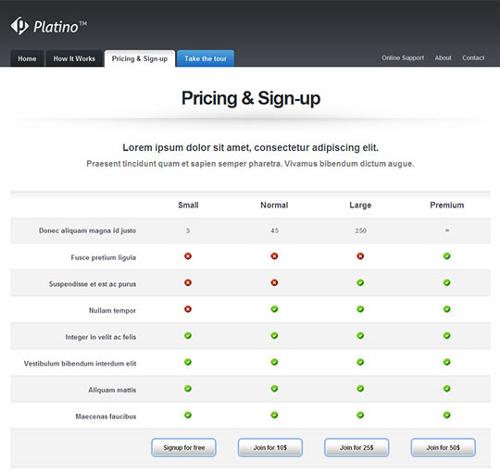Click the Aliquam mattis row label
The image size is (500, 472).
112,390
